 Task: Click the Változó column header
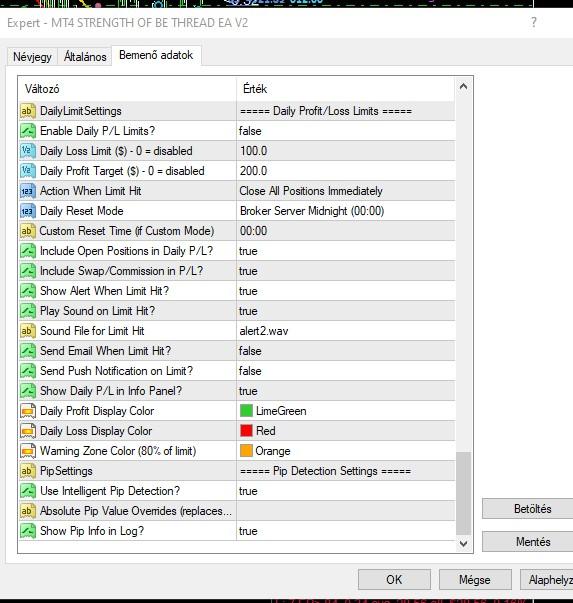click(127, 89)
